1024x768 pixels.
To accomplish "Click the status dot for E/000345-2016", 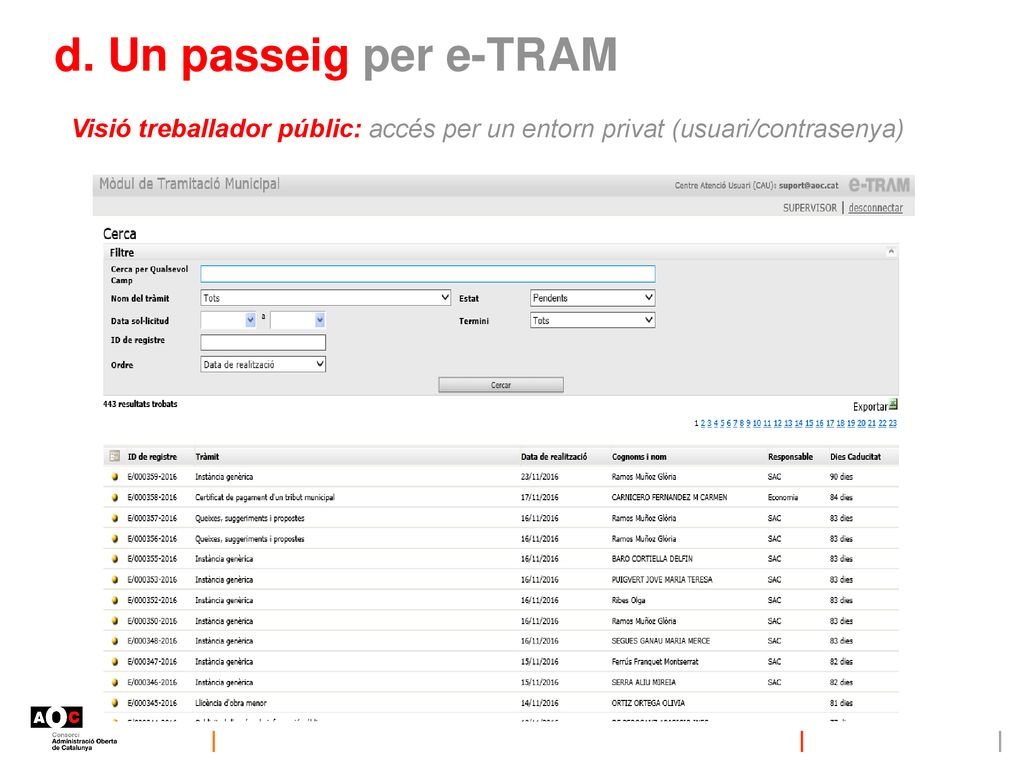I will pos(115,703).
